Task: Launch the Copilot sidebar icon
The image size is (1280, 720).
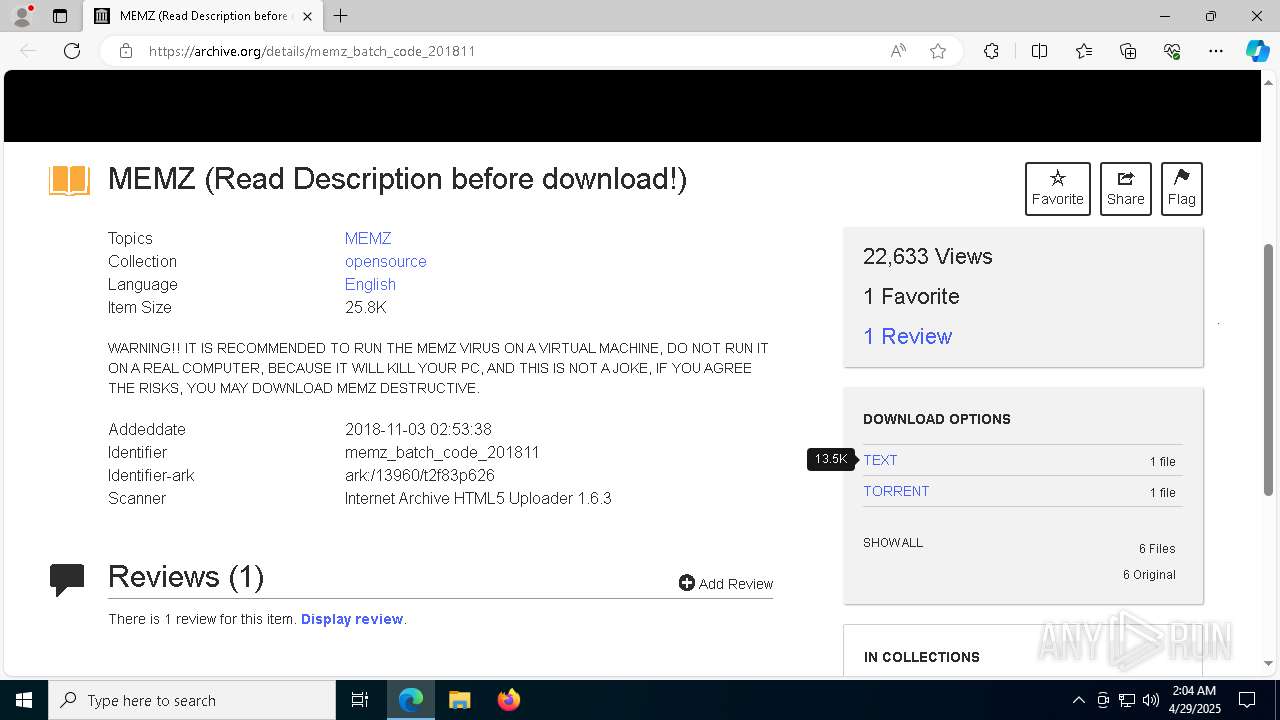Action: click(1257, 51)
